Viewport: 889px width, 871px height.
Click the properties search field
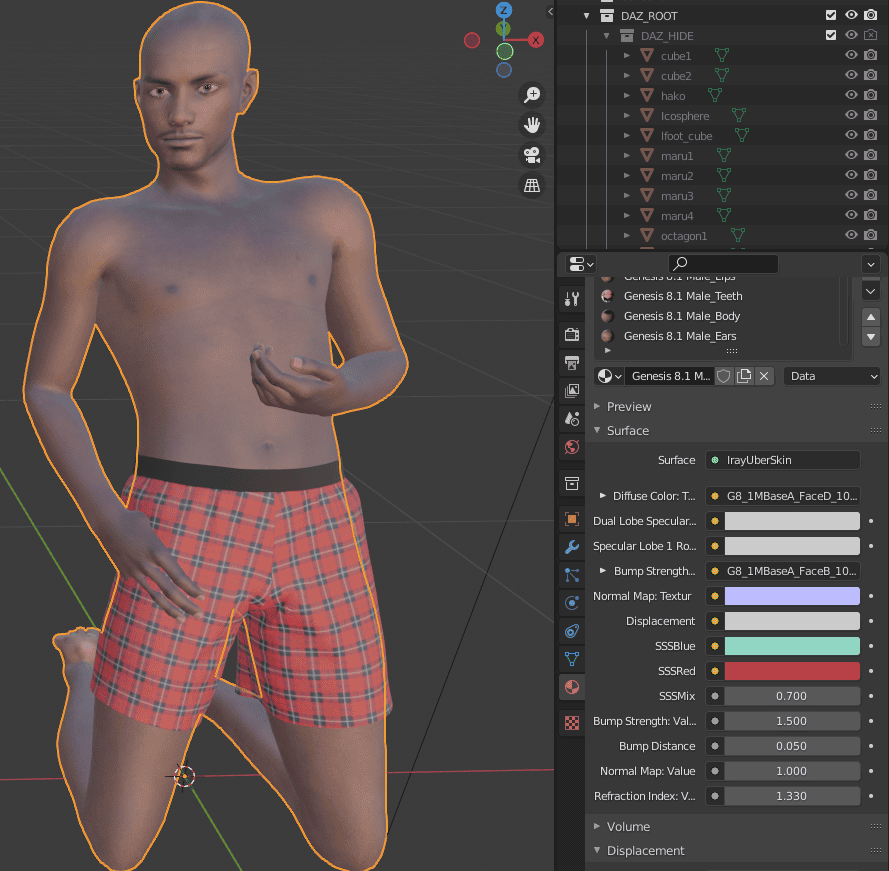point(723,264)
